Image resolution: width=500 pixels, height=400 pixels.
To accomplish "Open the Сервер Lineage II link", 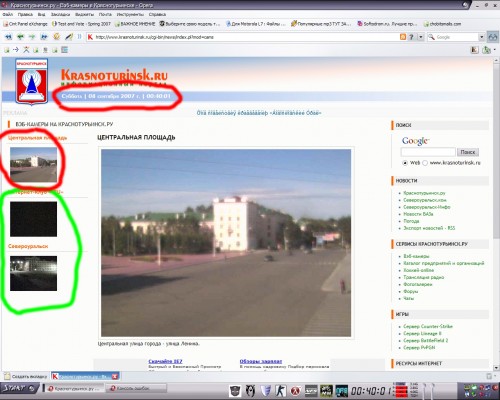I will (x=422, y=333).
